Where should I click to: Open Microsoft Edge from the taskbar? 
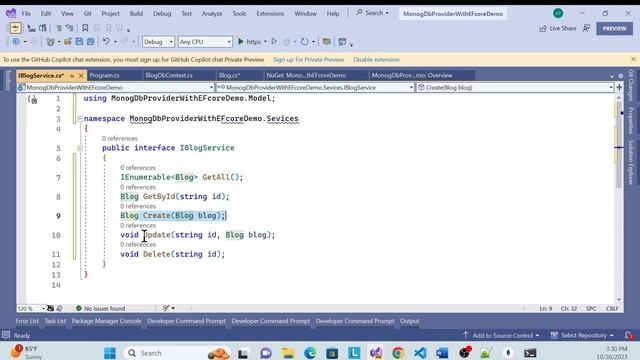(310, 353)
